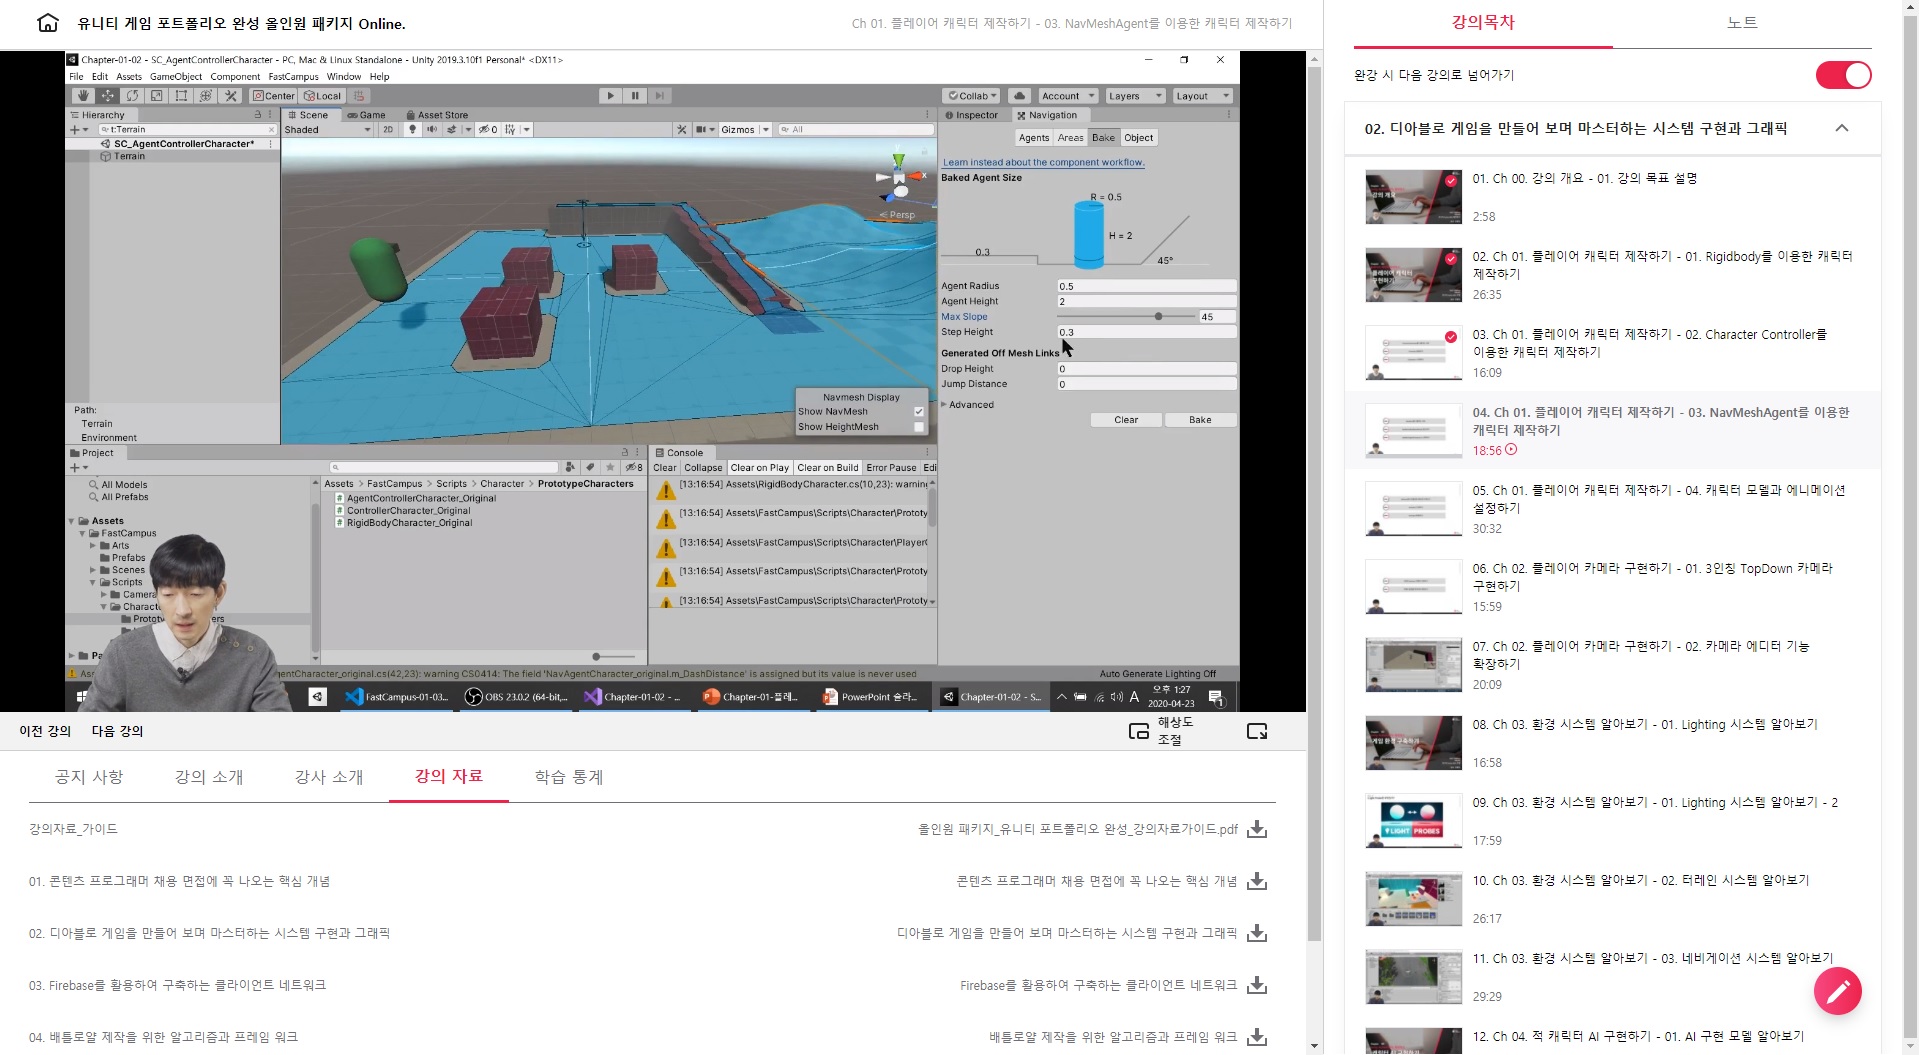1919x1055 pixels.
Task: Click the Project panel favorites star icon
Action: pos(610,467)
